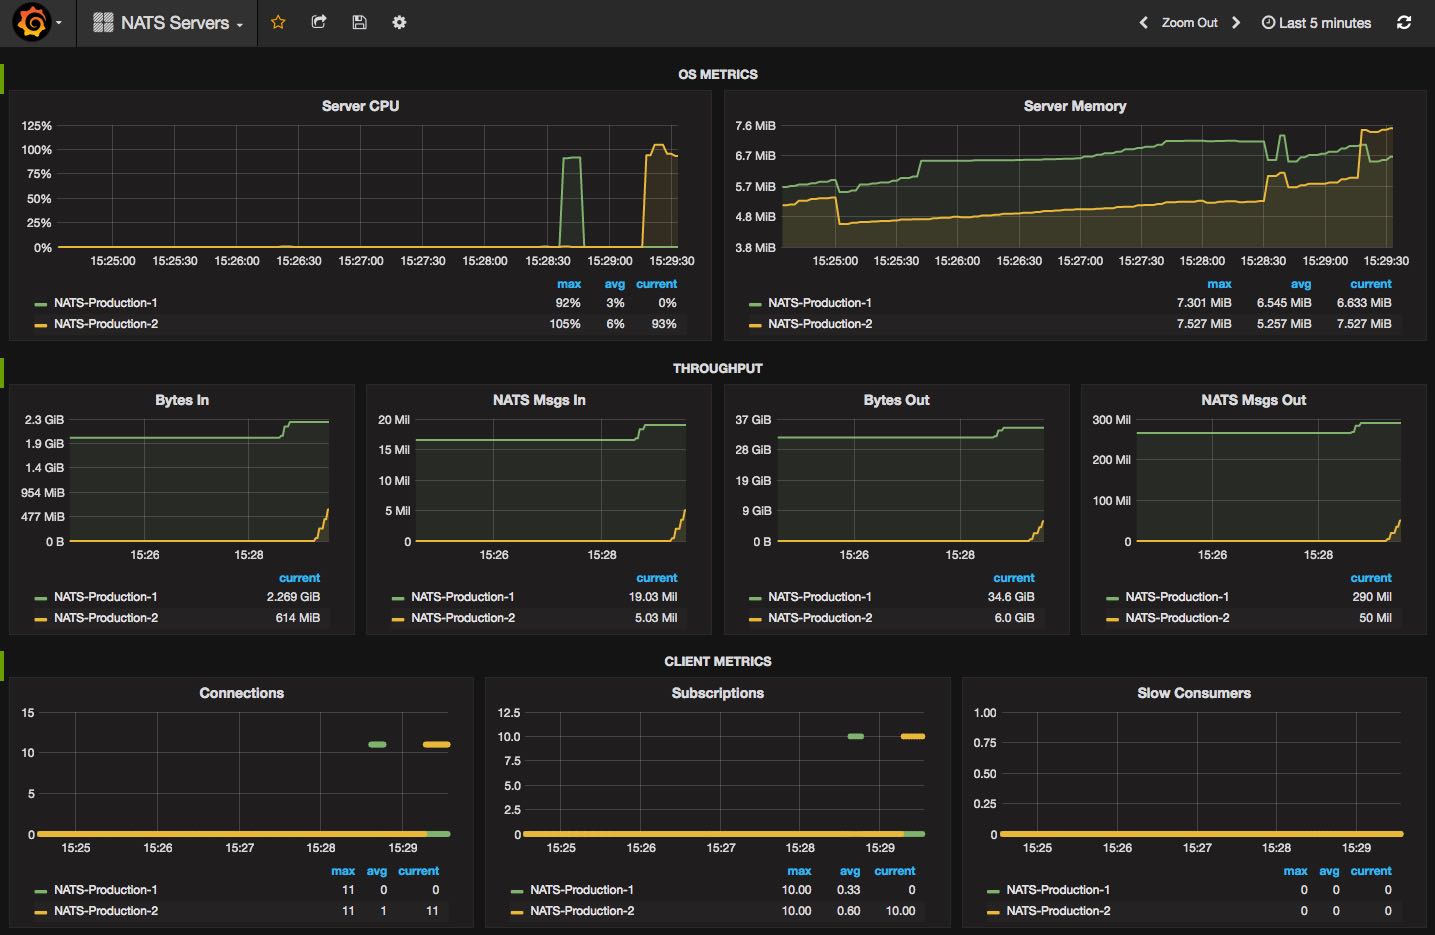This screenshot has width=1435, height=935.
Task: Open dashboard settings gear
Action: pos(399,22)
